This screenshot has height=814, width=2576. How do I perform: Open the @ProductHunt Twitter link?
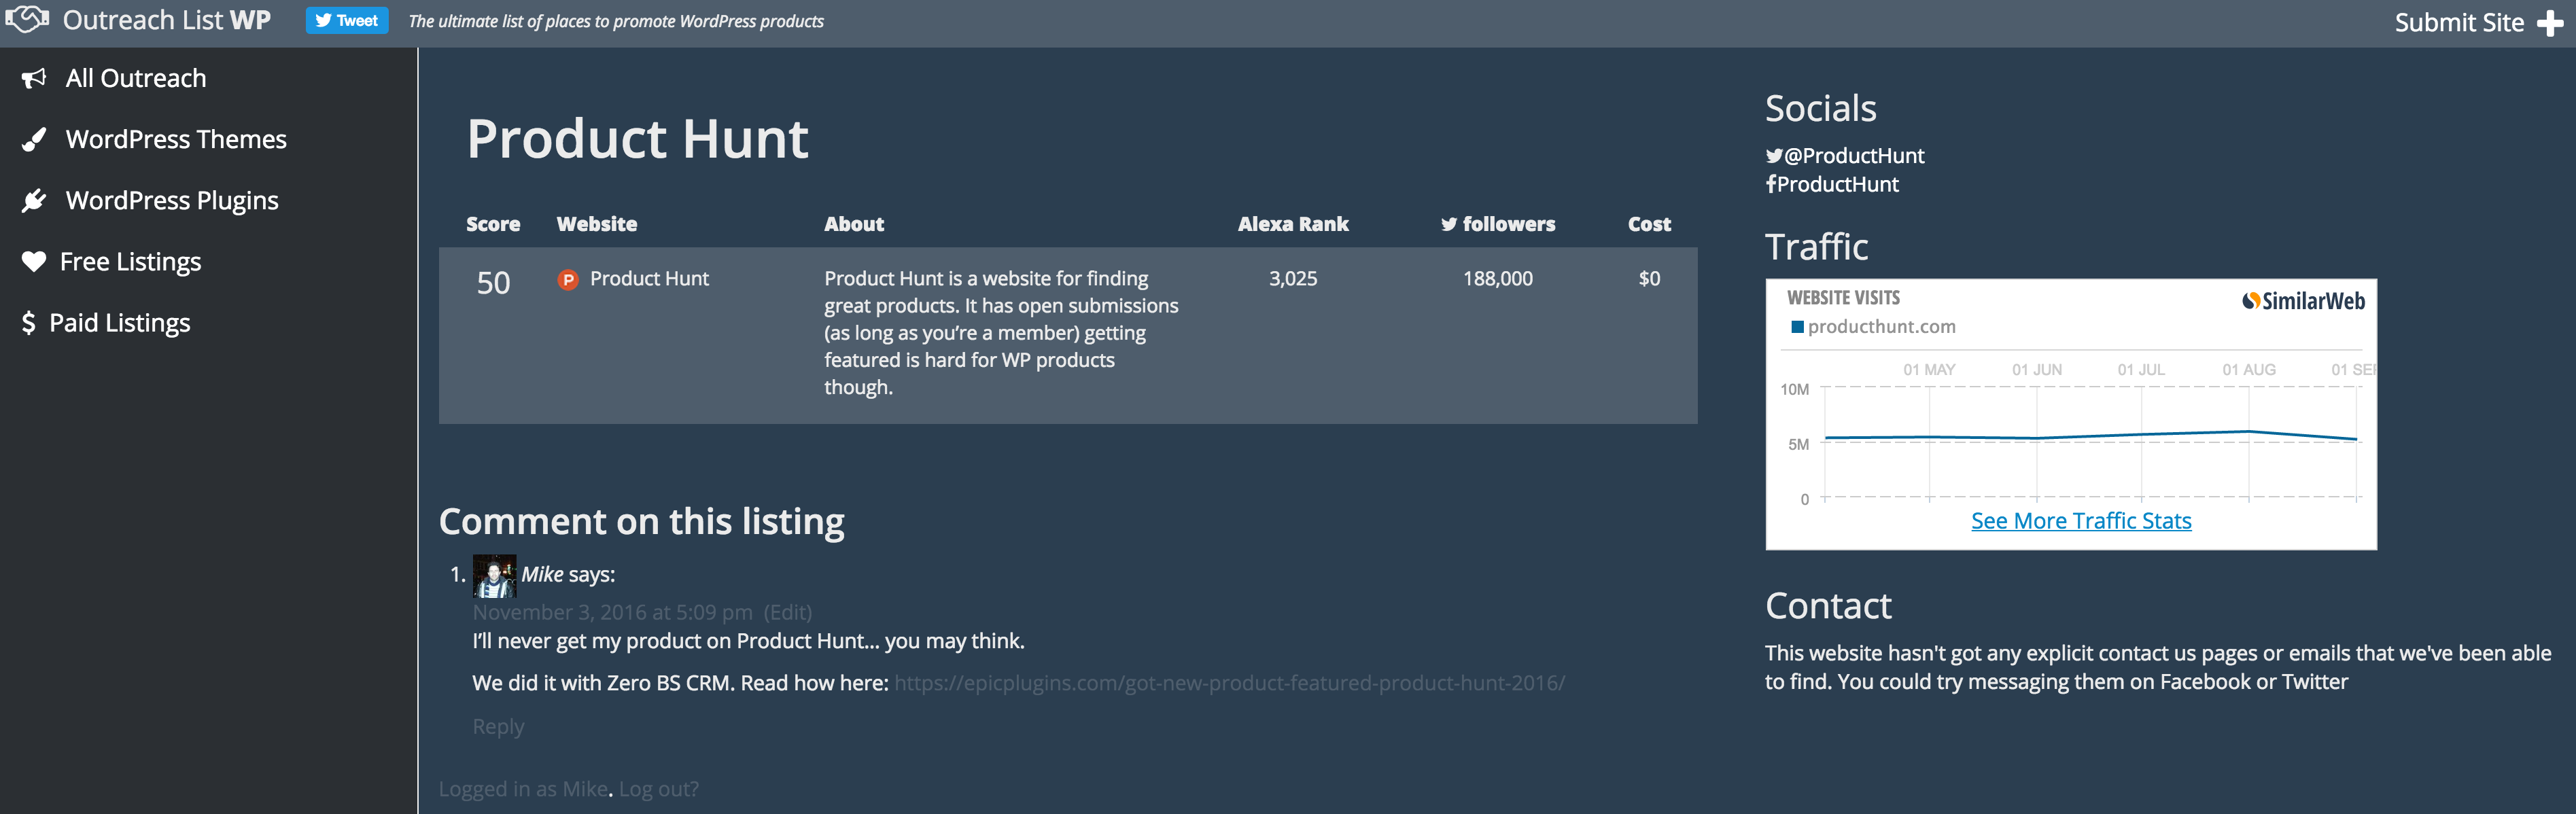1853,156
